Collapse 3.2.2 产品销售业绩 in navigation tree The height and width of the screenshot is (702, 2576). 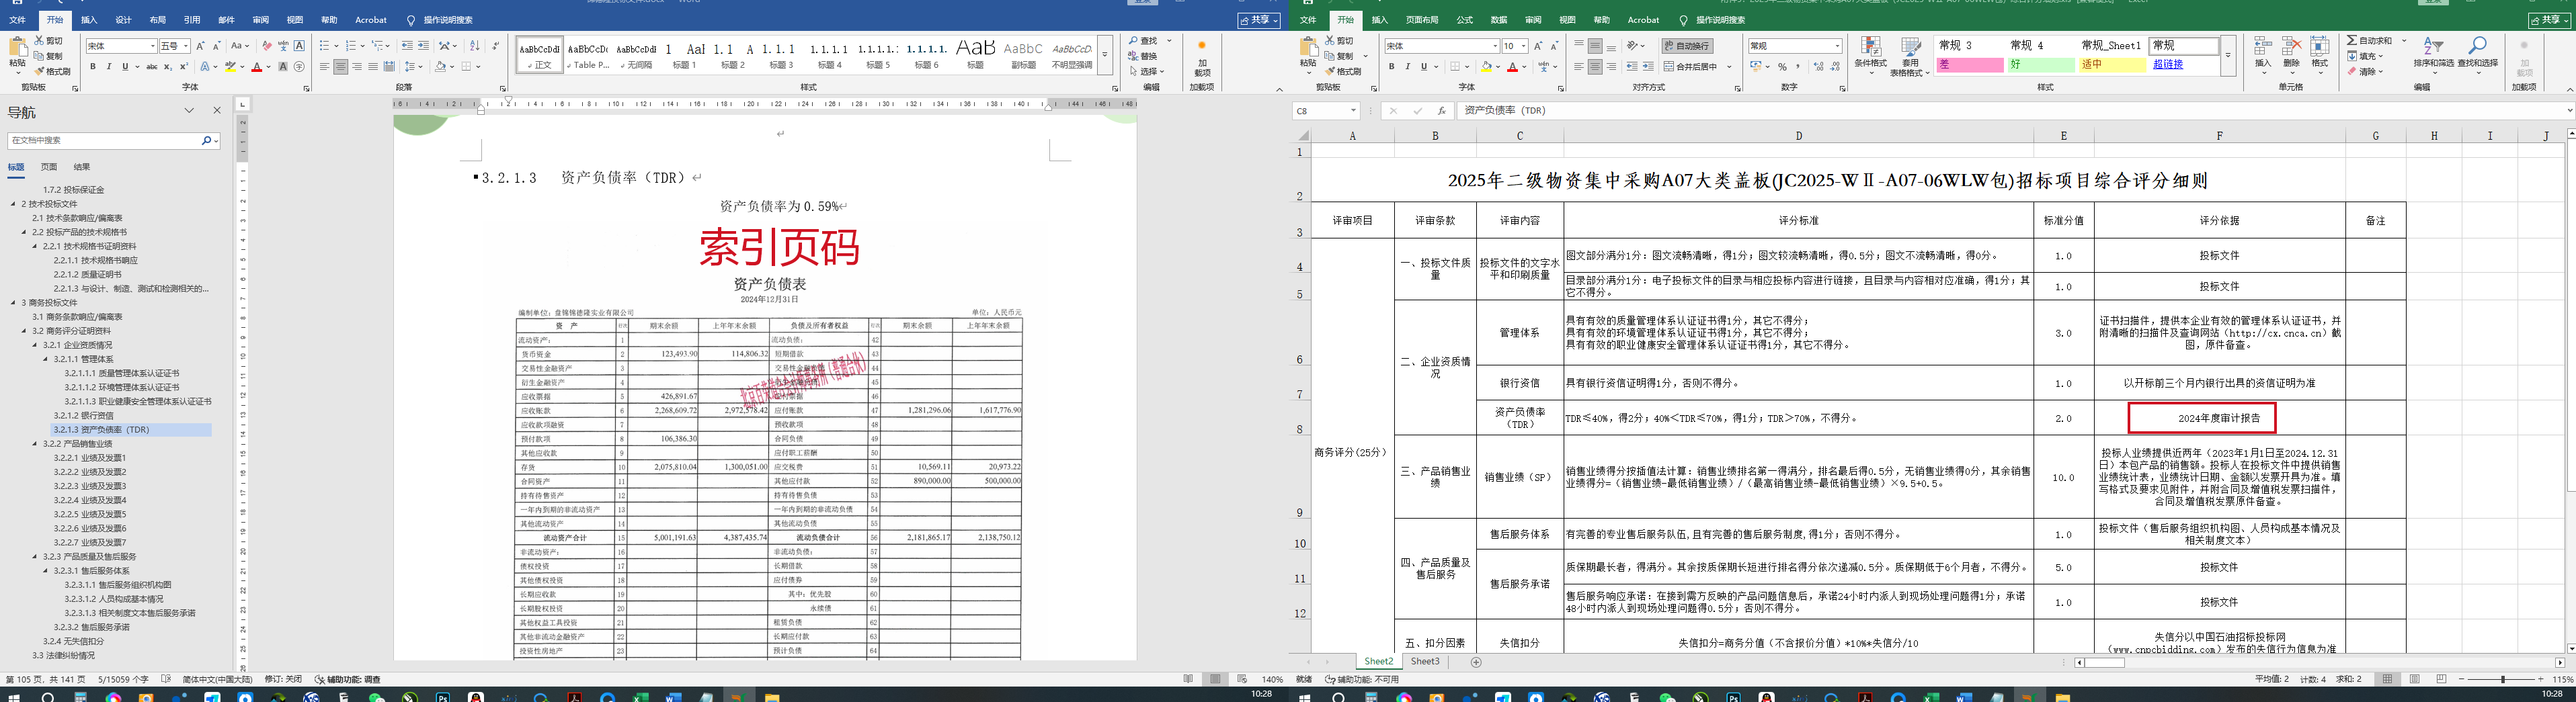[x=35, y=444]
